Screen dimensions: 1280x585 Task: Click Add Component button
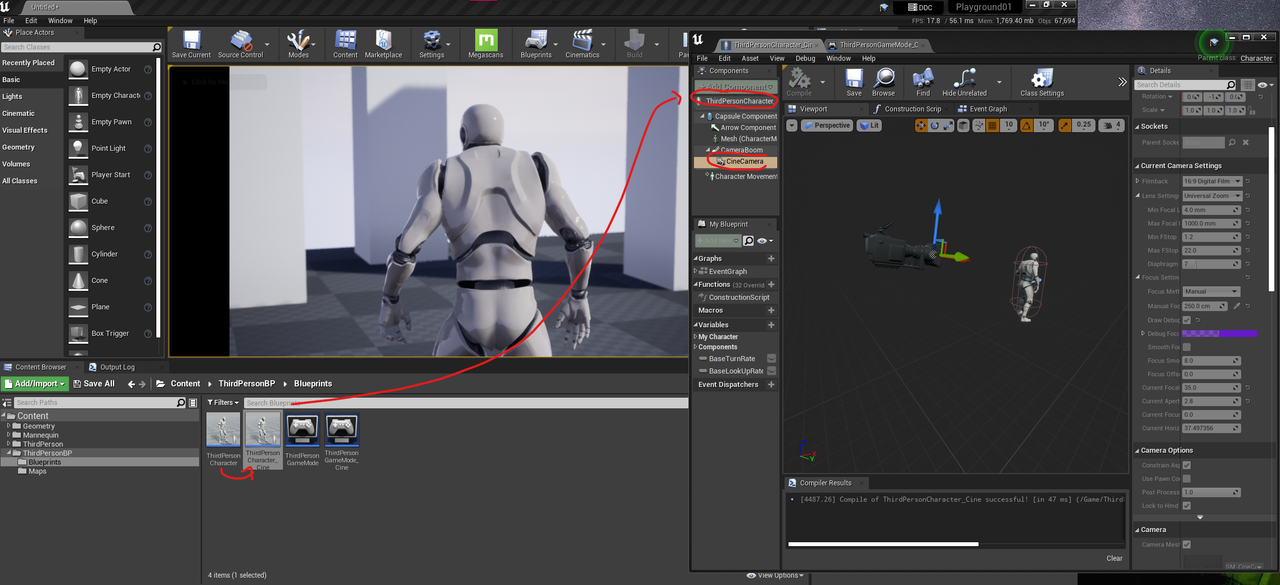[x=736, y=87]
